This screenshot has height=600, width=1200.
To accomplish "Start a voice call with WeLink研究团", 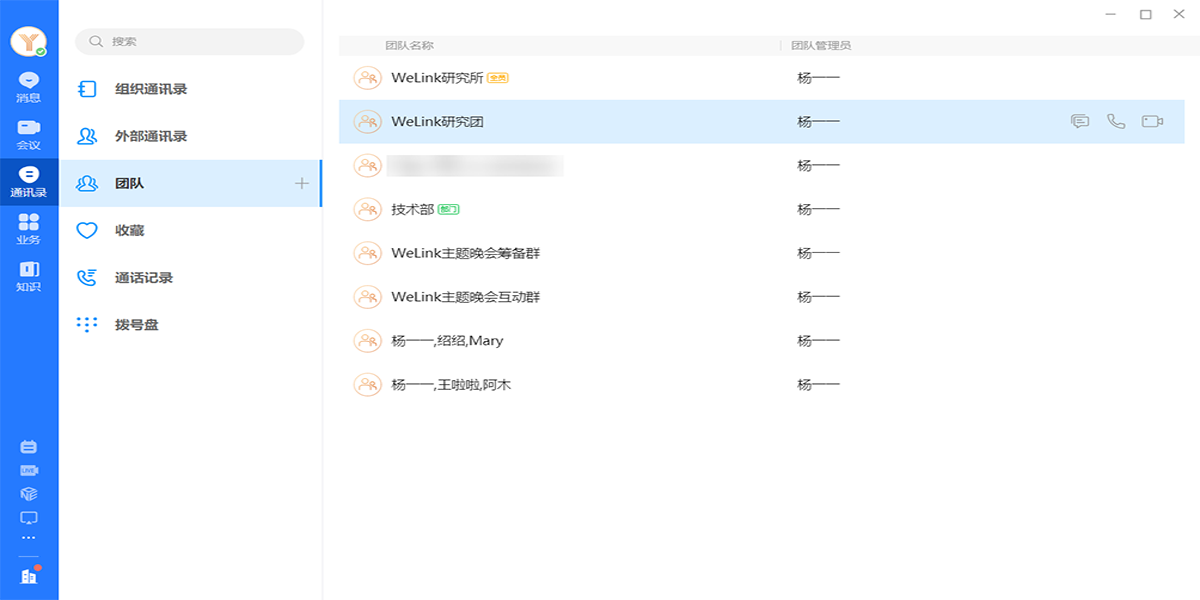I will [x=1116, y=121].
